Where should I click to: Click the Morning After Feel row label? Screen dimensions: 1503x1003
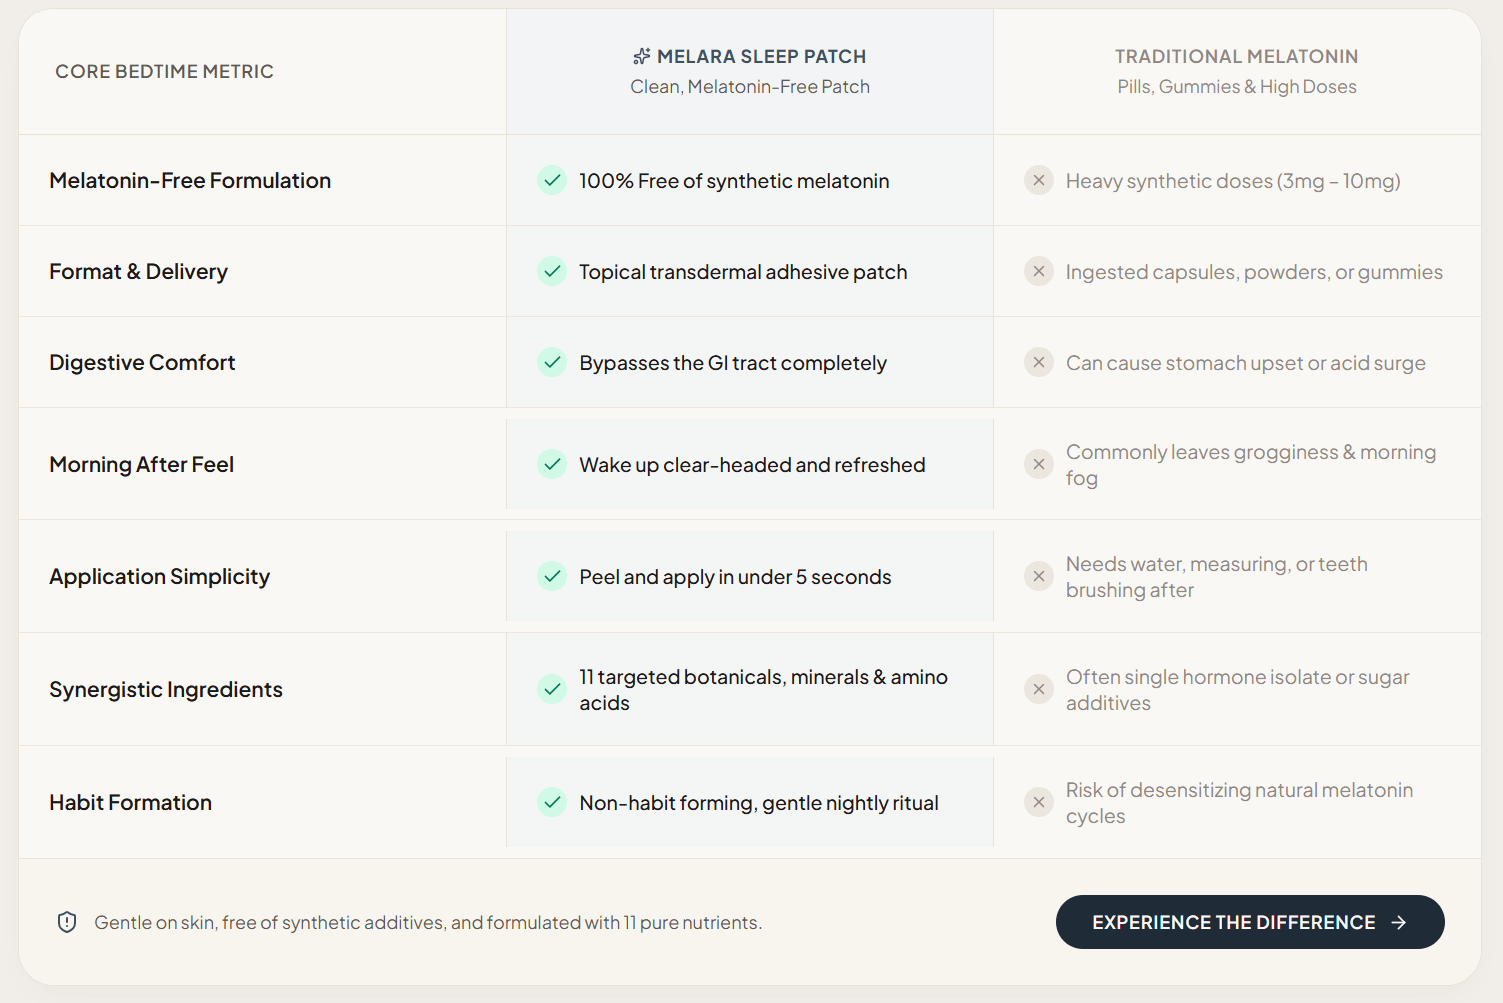click(x=141, y=464)
